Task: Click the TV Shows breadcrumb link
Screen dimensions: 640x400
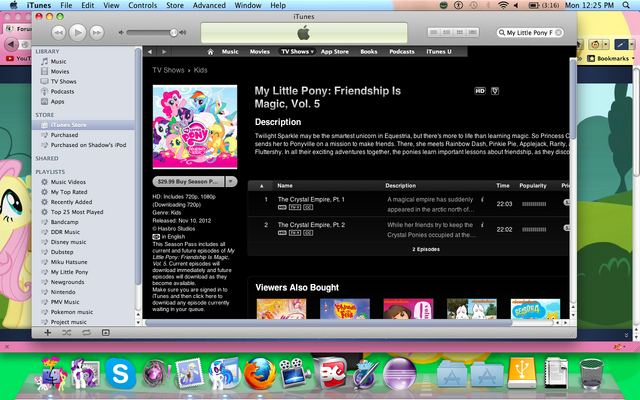Action: pos(168,70)
